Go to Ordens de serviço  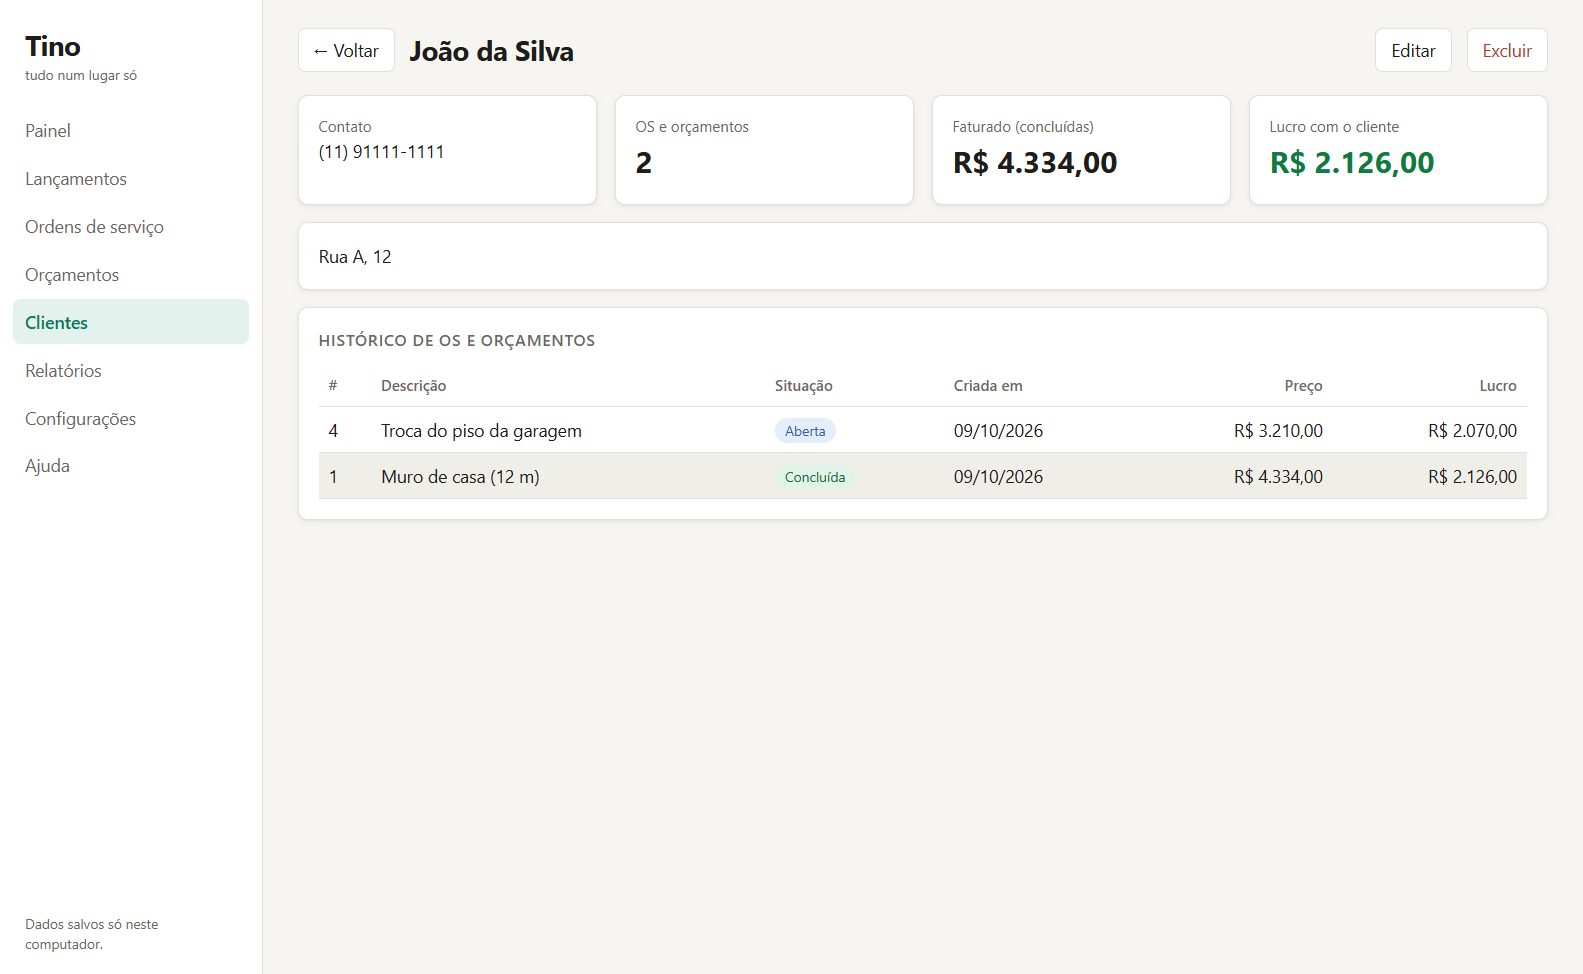pos(131,227)
